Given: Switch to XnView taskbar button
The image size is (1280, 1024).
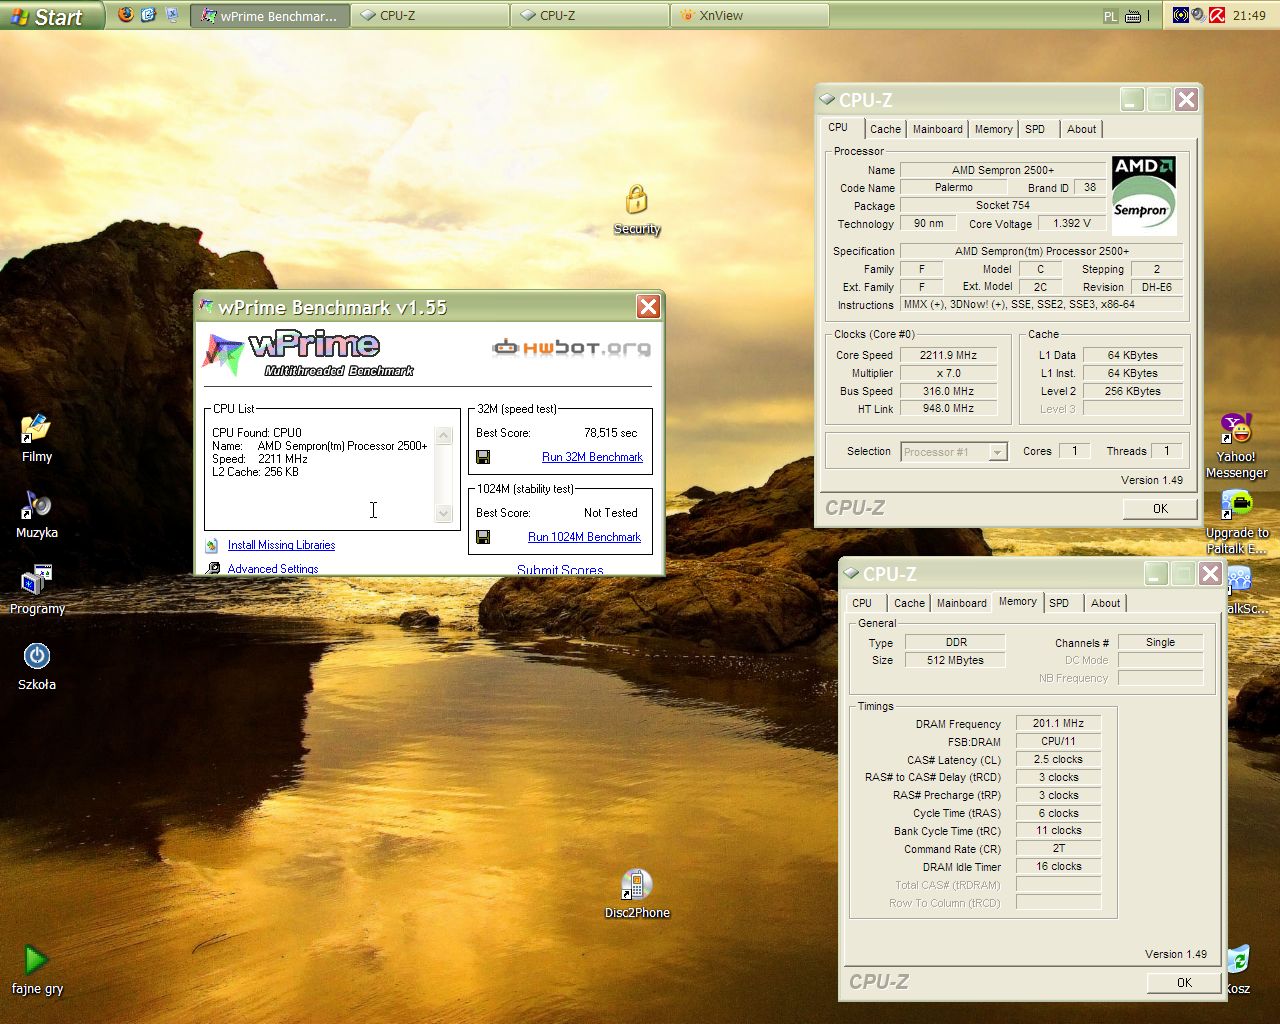Looking at the screenshot, I should pos(749,16).
